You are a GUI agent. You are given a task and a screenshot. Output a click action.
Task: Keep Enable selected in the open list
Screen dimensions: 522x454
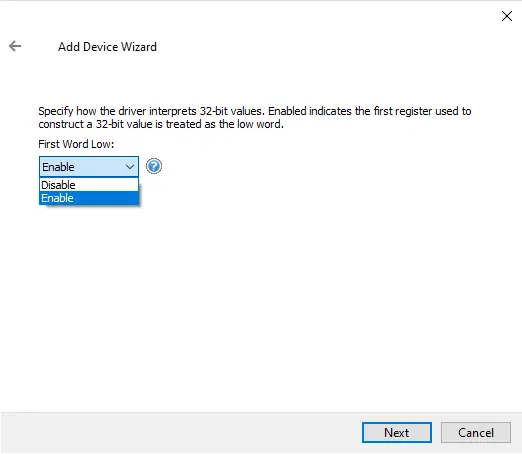(x=89, y=198)
